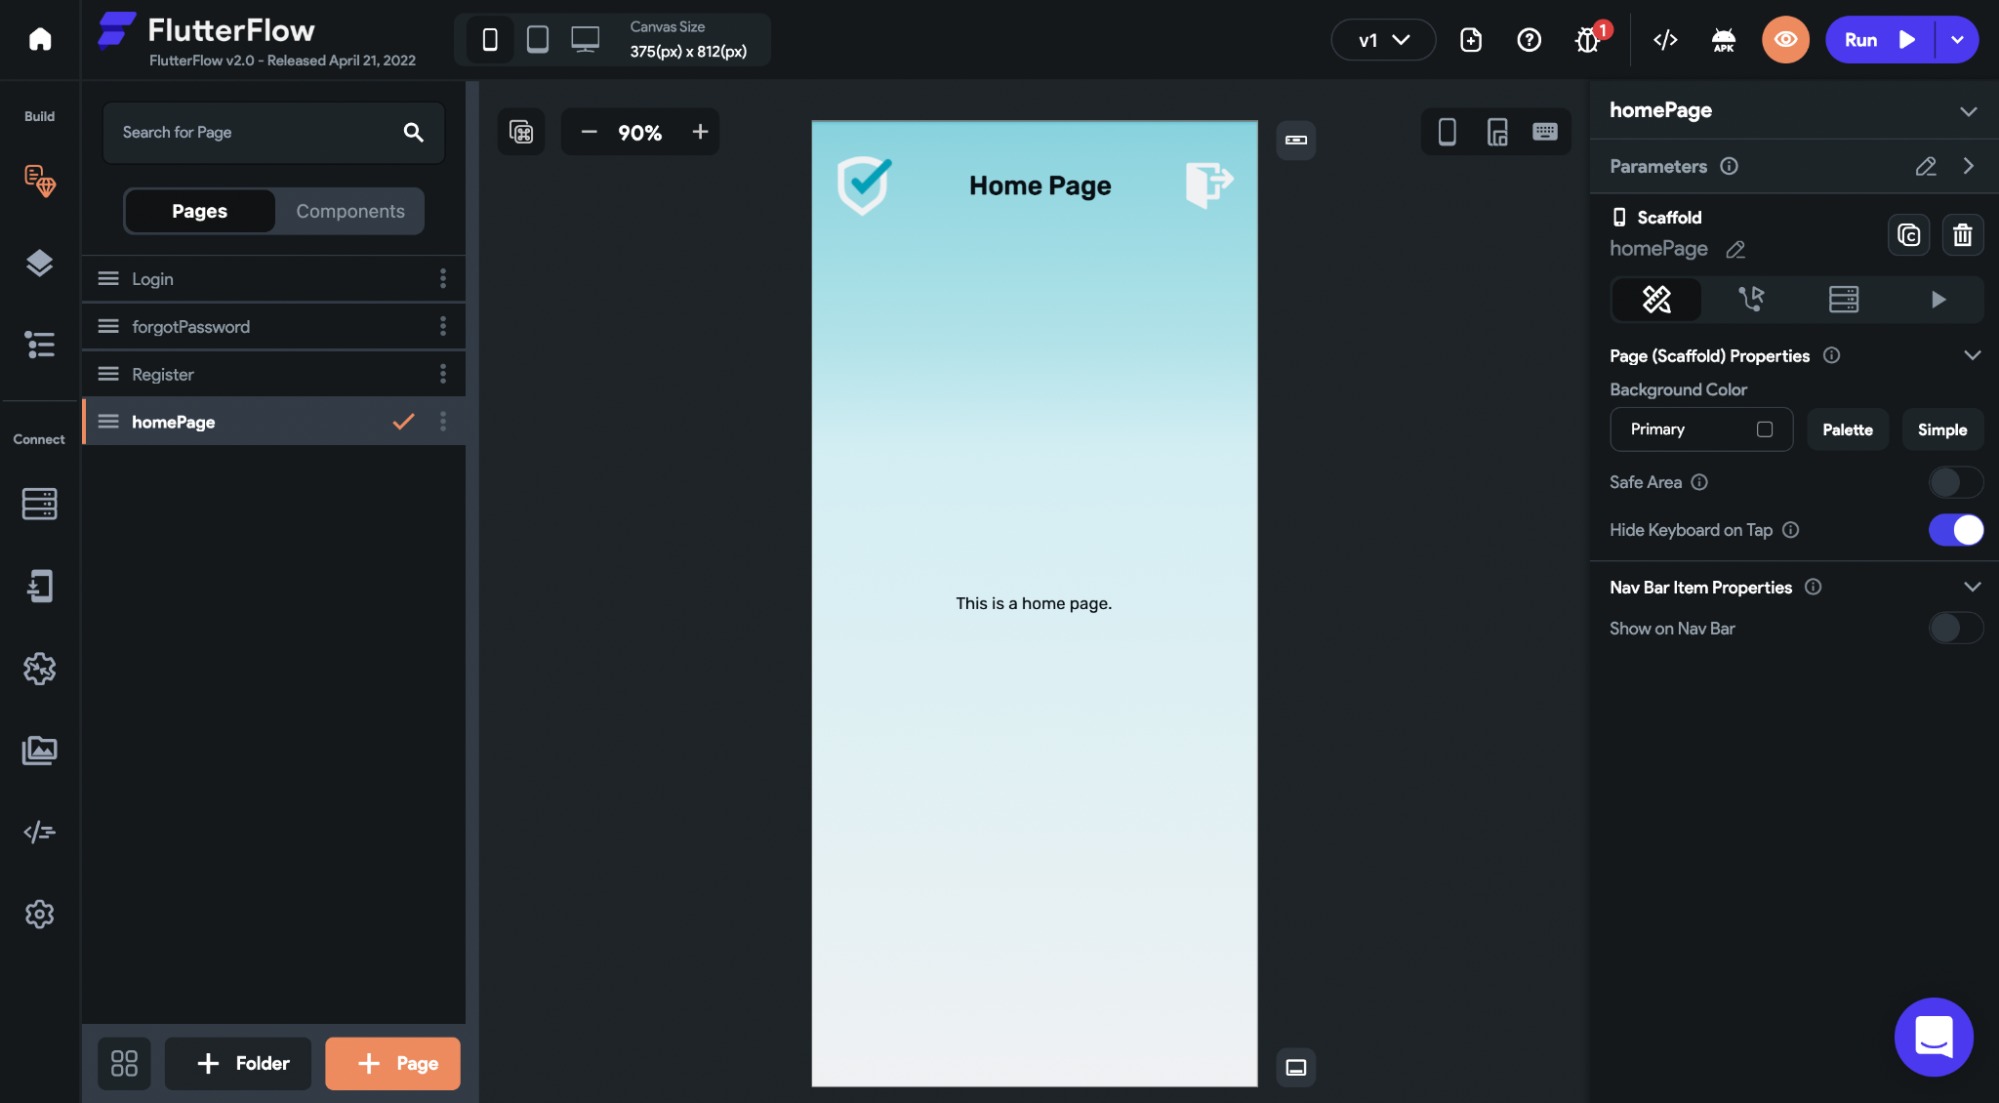Download the APK with the Android icon
1999x1103 pixels.
click(x=1724, y=40)
